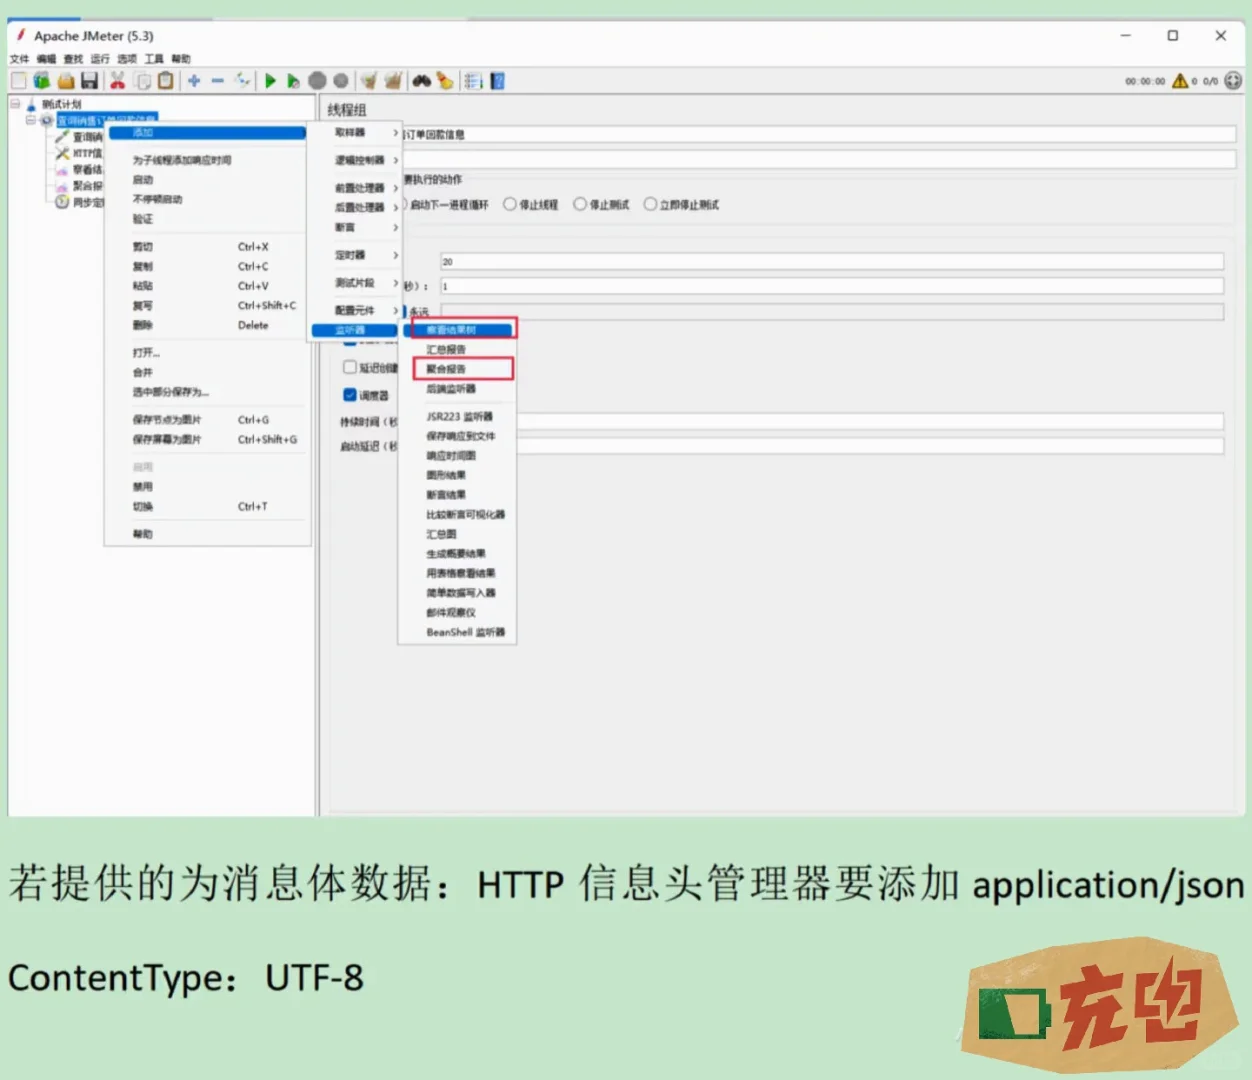Viewport: 1252px width, 1080px height.
Task: Open the Templates toolbar icon
Action: [x=42, y=81]
